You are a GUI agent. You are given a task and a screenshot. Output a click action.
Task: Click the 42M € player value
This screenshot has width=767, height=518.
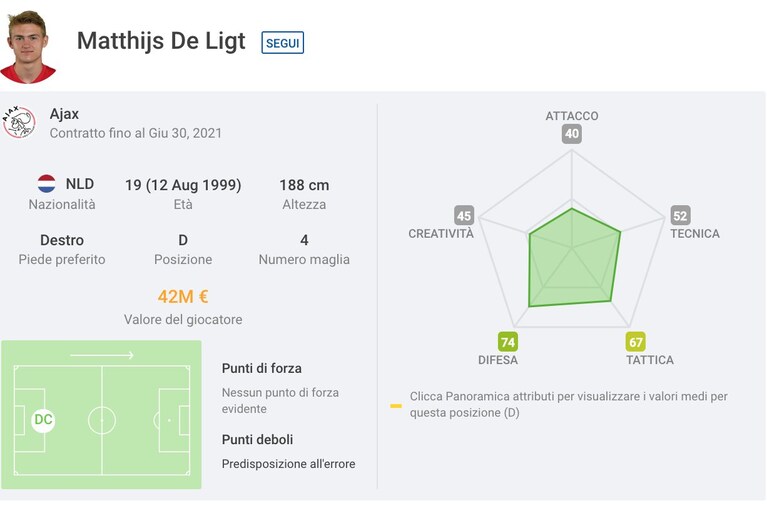tap(183, 296)
